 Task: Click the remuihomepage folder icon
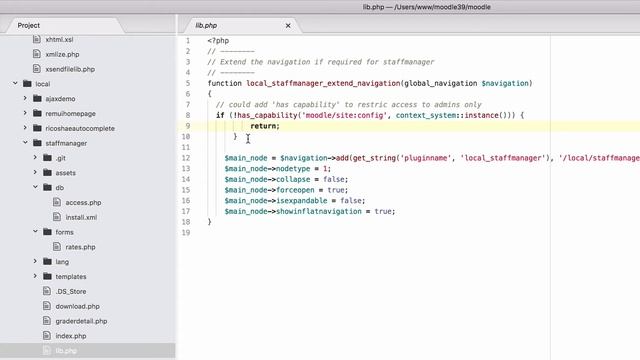(37, 113)
